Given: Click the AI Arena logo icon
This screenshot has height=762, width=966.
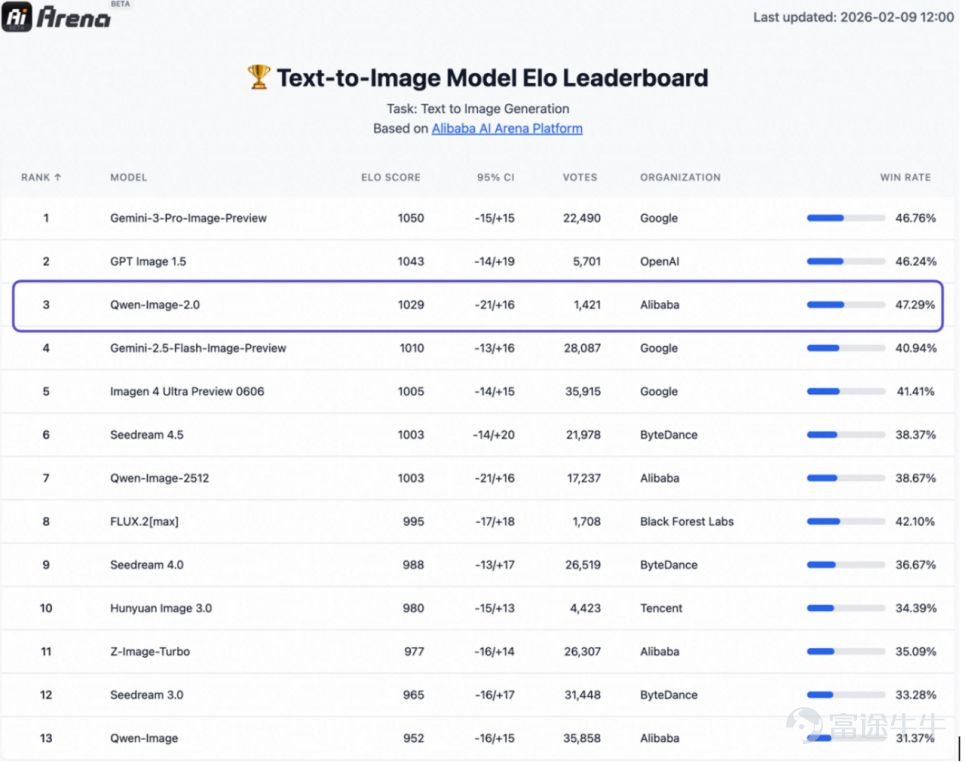Looking at the screenshot, I should (17, 17).
